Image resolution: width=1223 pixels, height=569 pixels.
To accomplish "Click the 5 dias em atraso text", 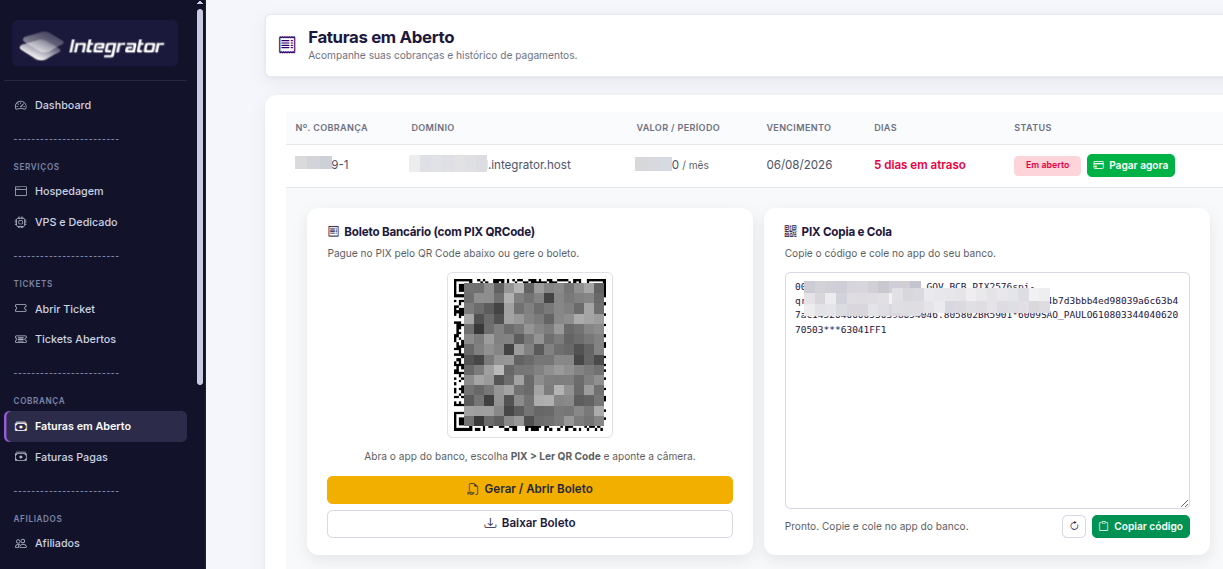I will click(x=920, y=165).
